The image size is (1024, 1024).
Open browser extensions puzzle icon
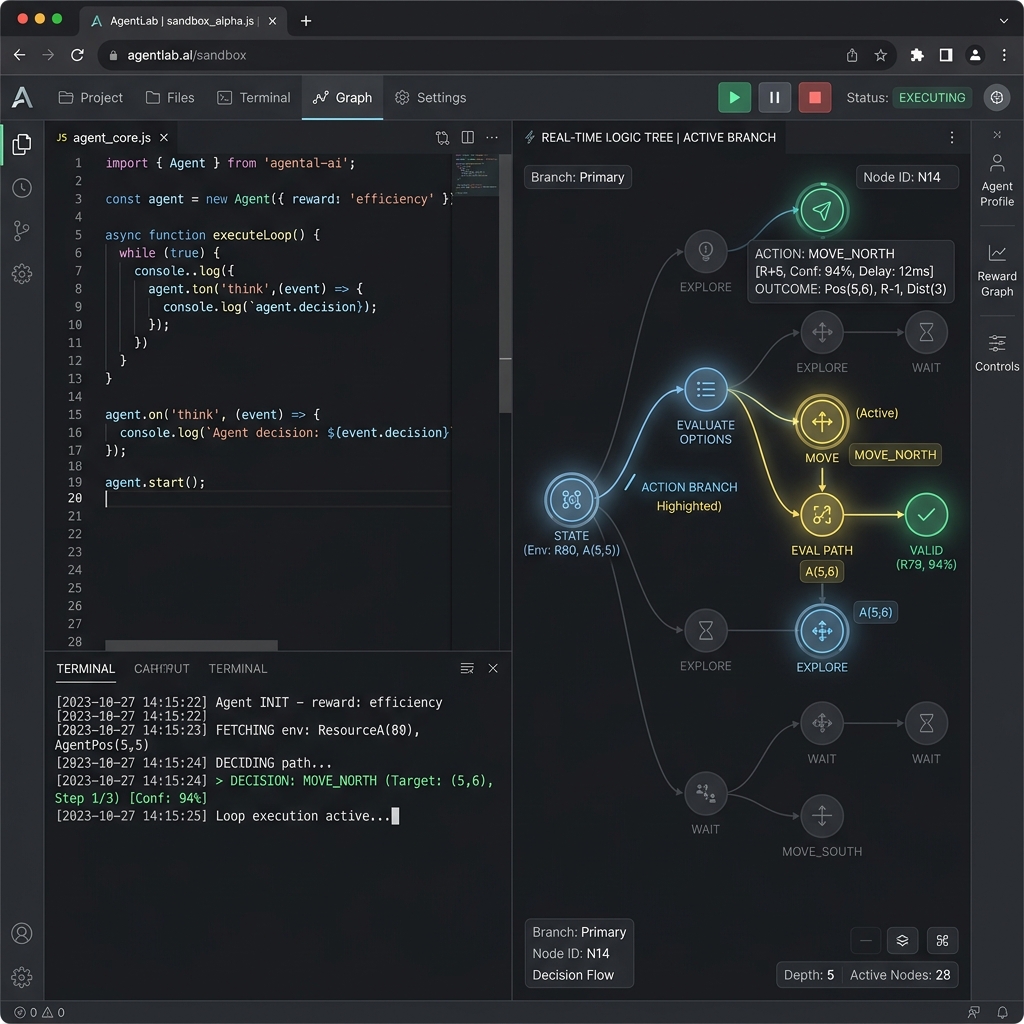pyautogui.click(x=917, y=56)
